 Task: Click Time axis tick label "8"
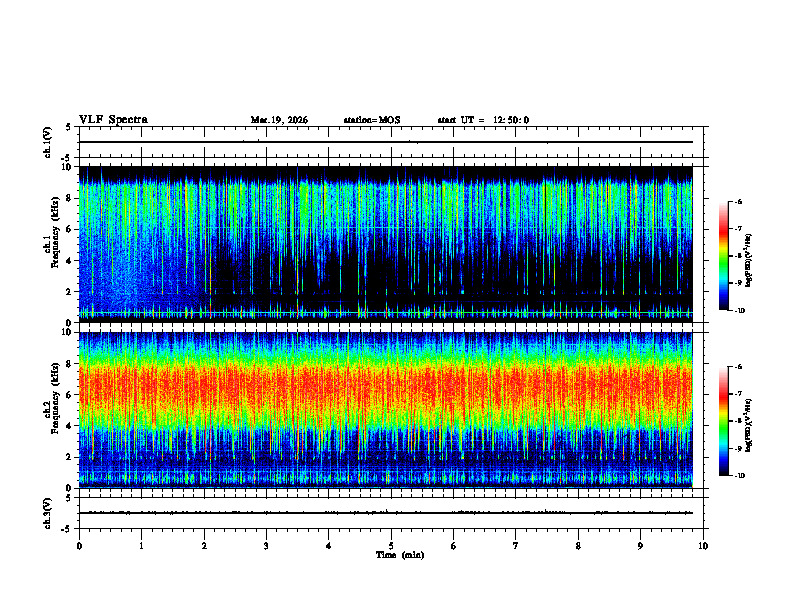point(578,546)
